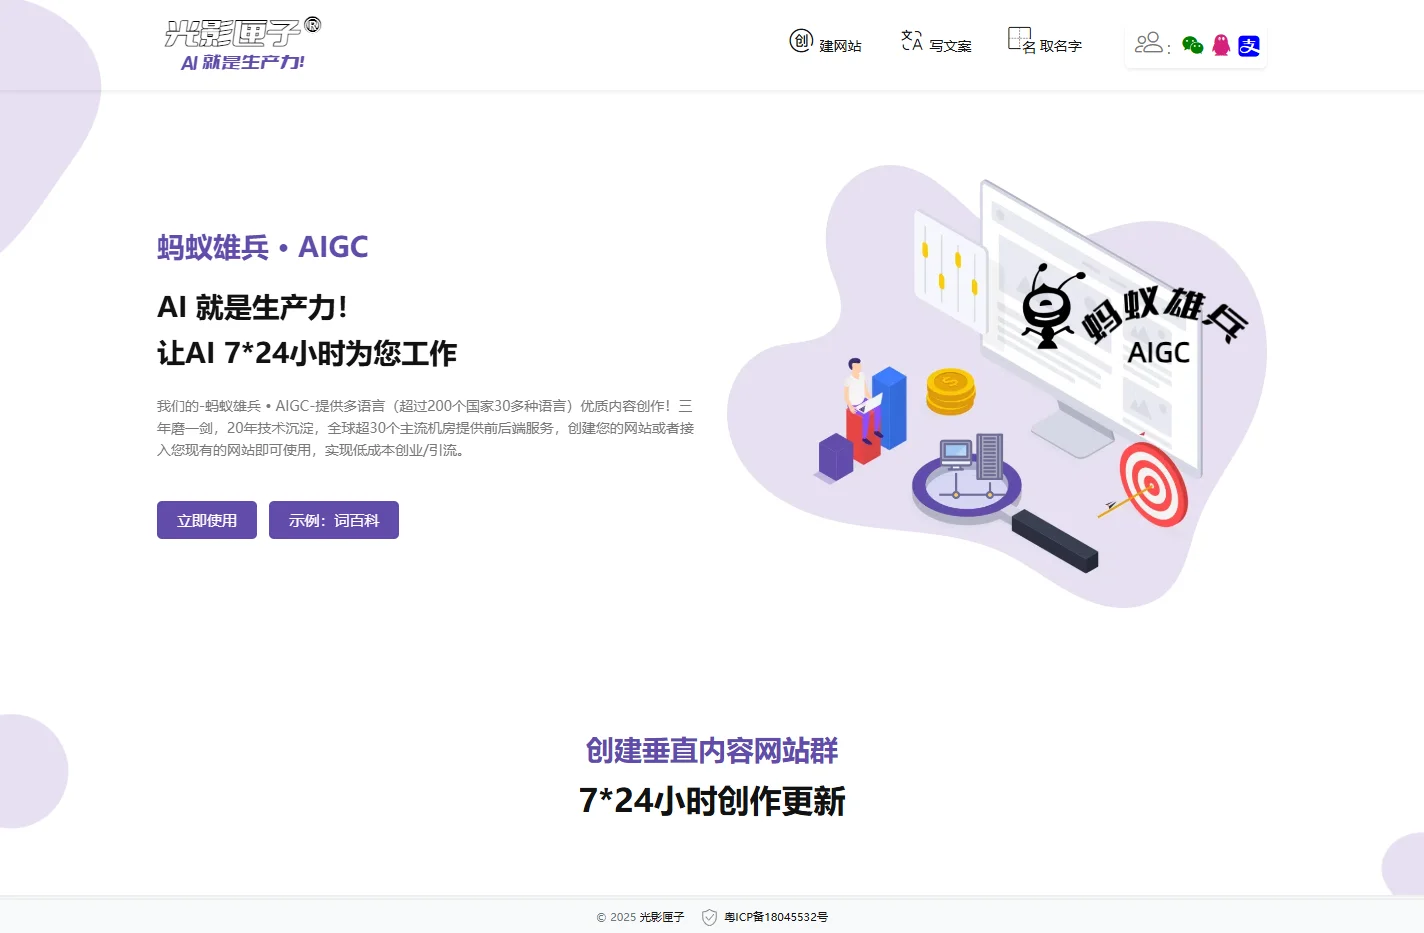Click the AI 就是生产力! slogan under logo
This screenshot has width=1424, height=933.
point(243,62)
